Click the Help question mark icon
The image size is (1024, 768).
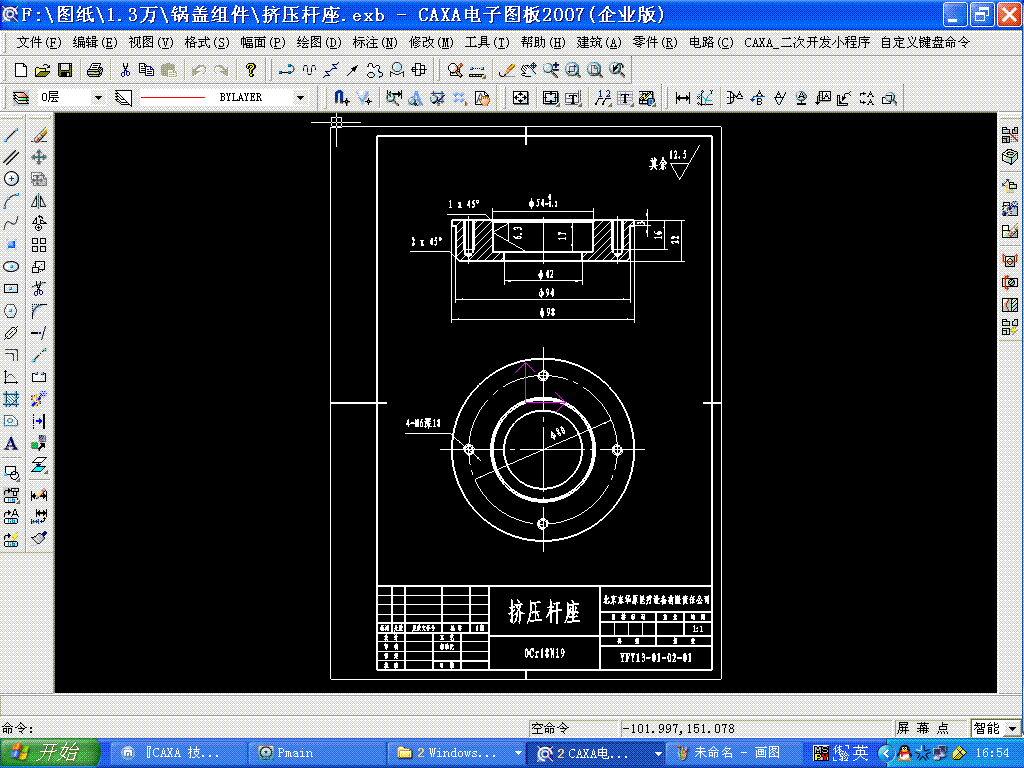tap(251, 70)
